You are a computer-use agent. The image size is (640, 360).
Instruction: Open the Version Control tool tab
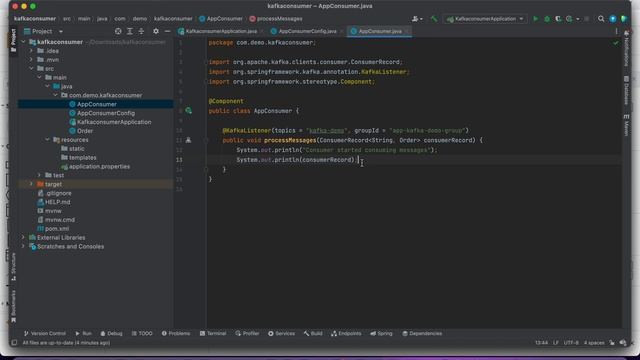44,333
